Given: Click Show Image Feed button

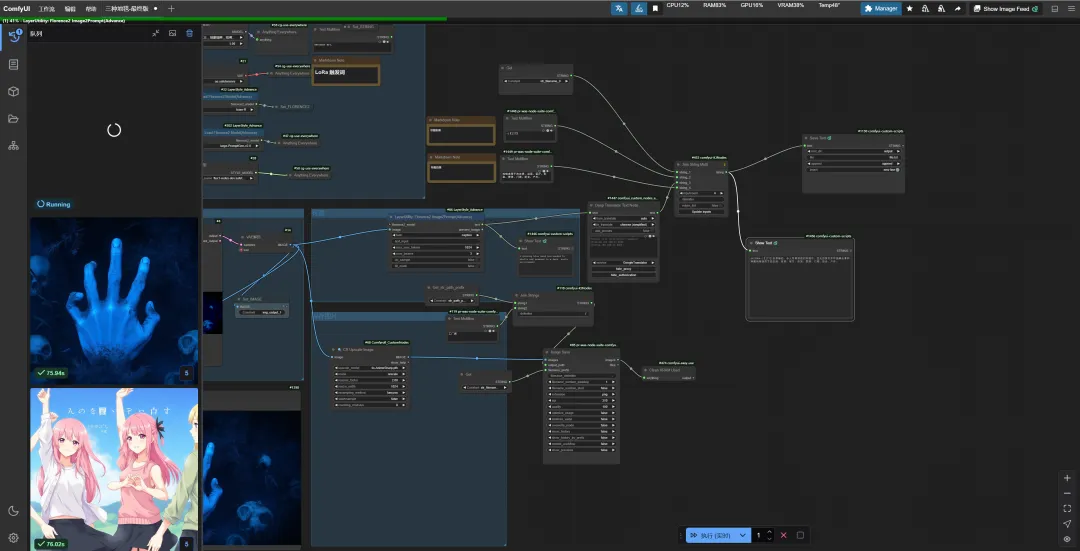Looking at the screenshot, I should pyautogui.click(x=1006, y=8).
